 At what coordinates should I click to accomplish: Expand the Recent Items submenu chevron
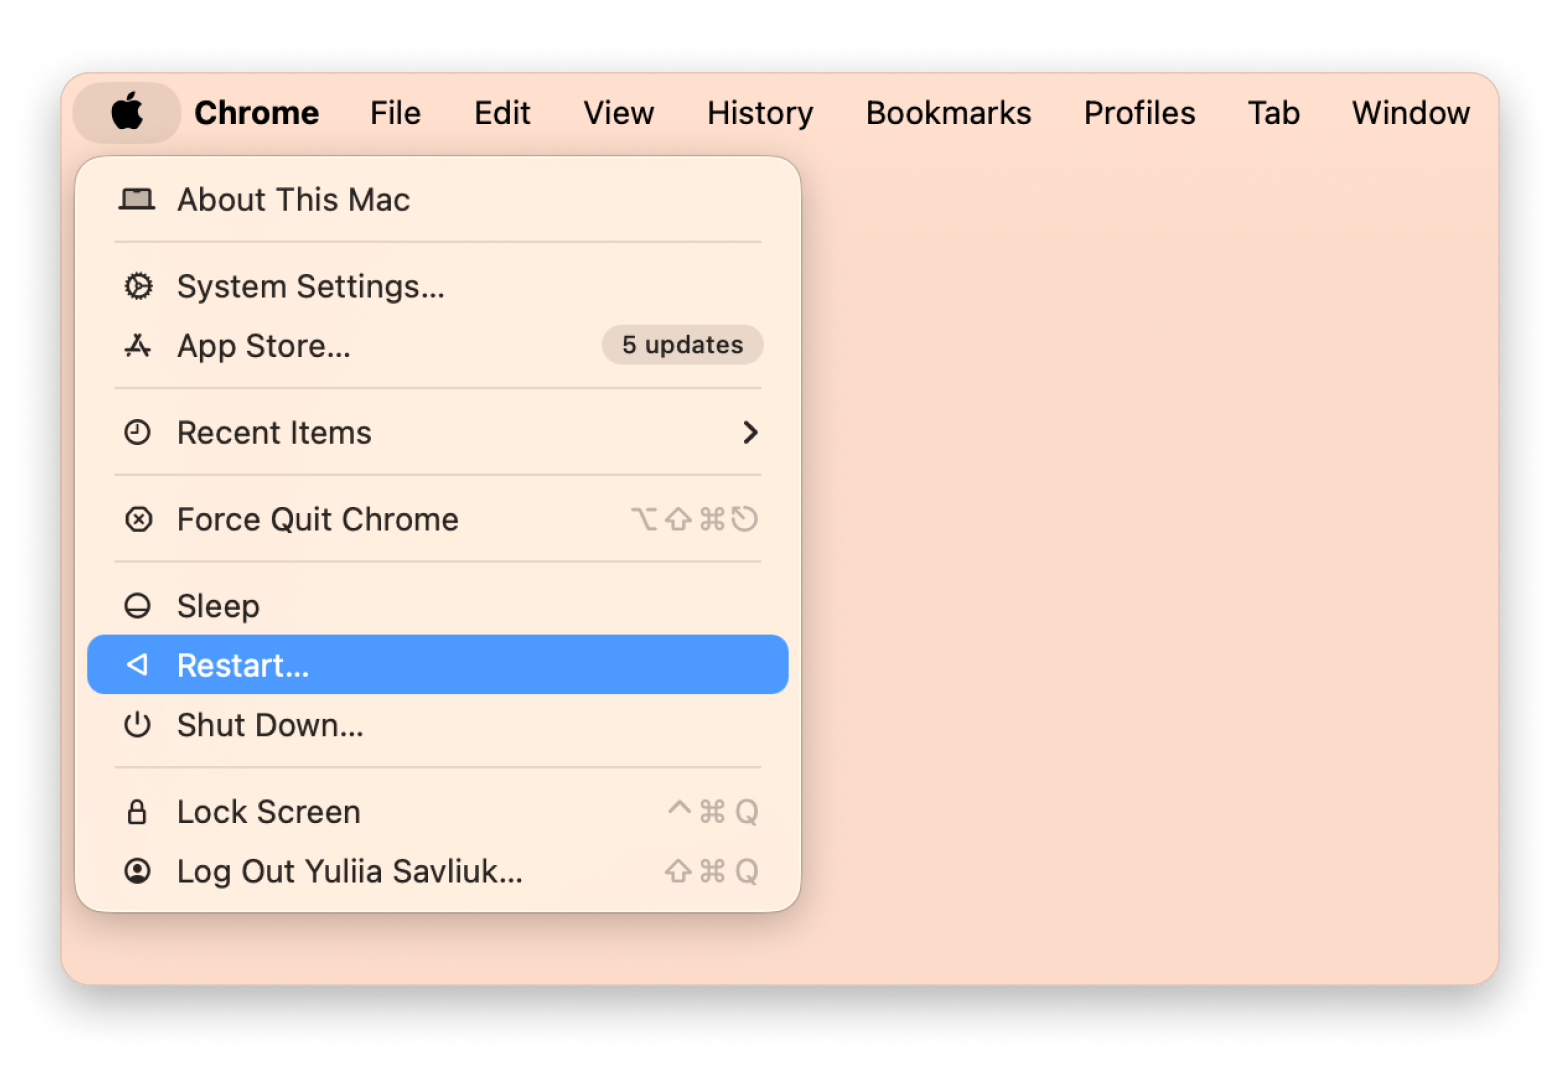point(750,433)
